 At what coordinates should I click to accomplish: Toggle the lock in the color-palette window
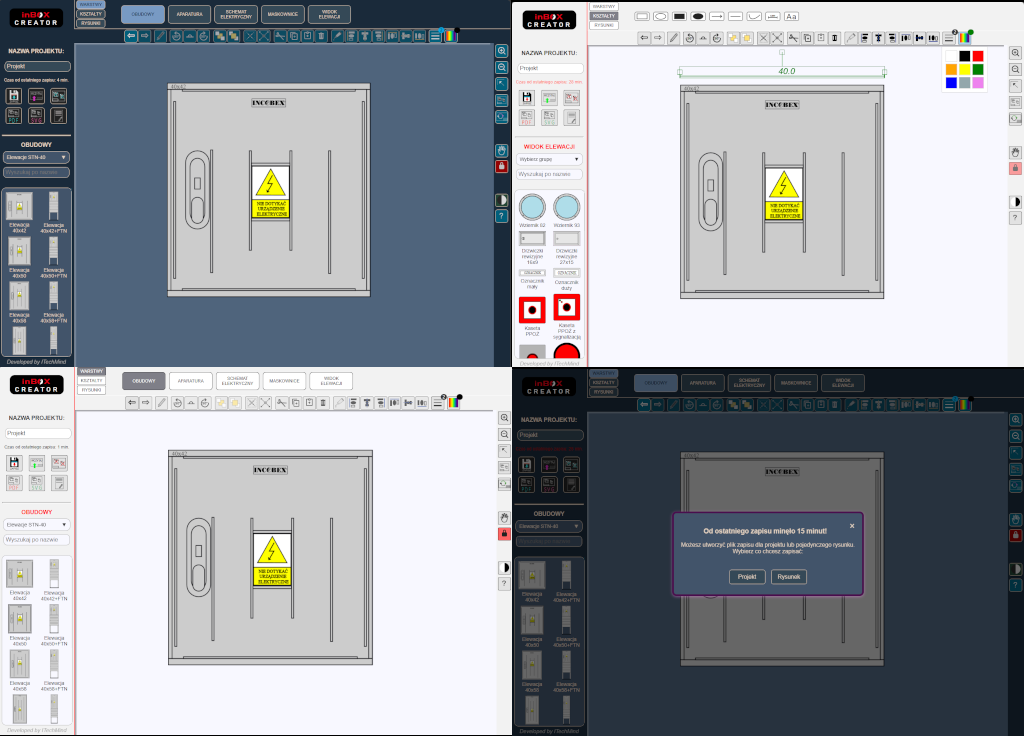[x=1015, y=168]
